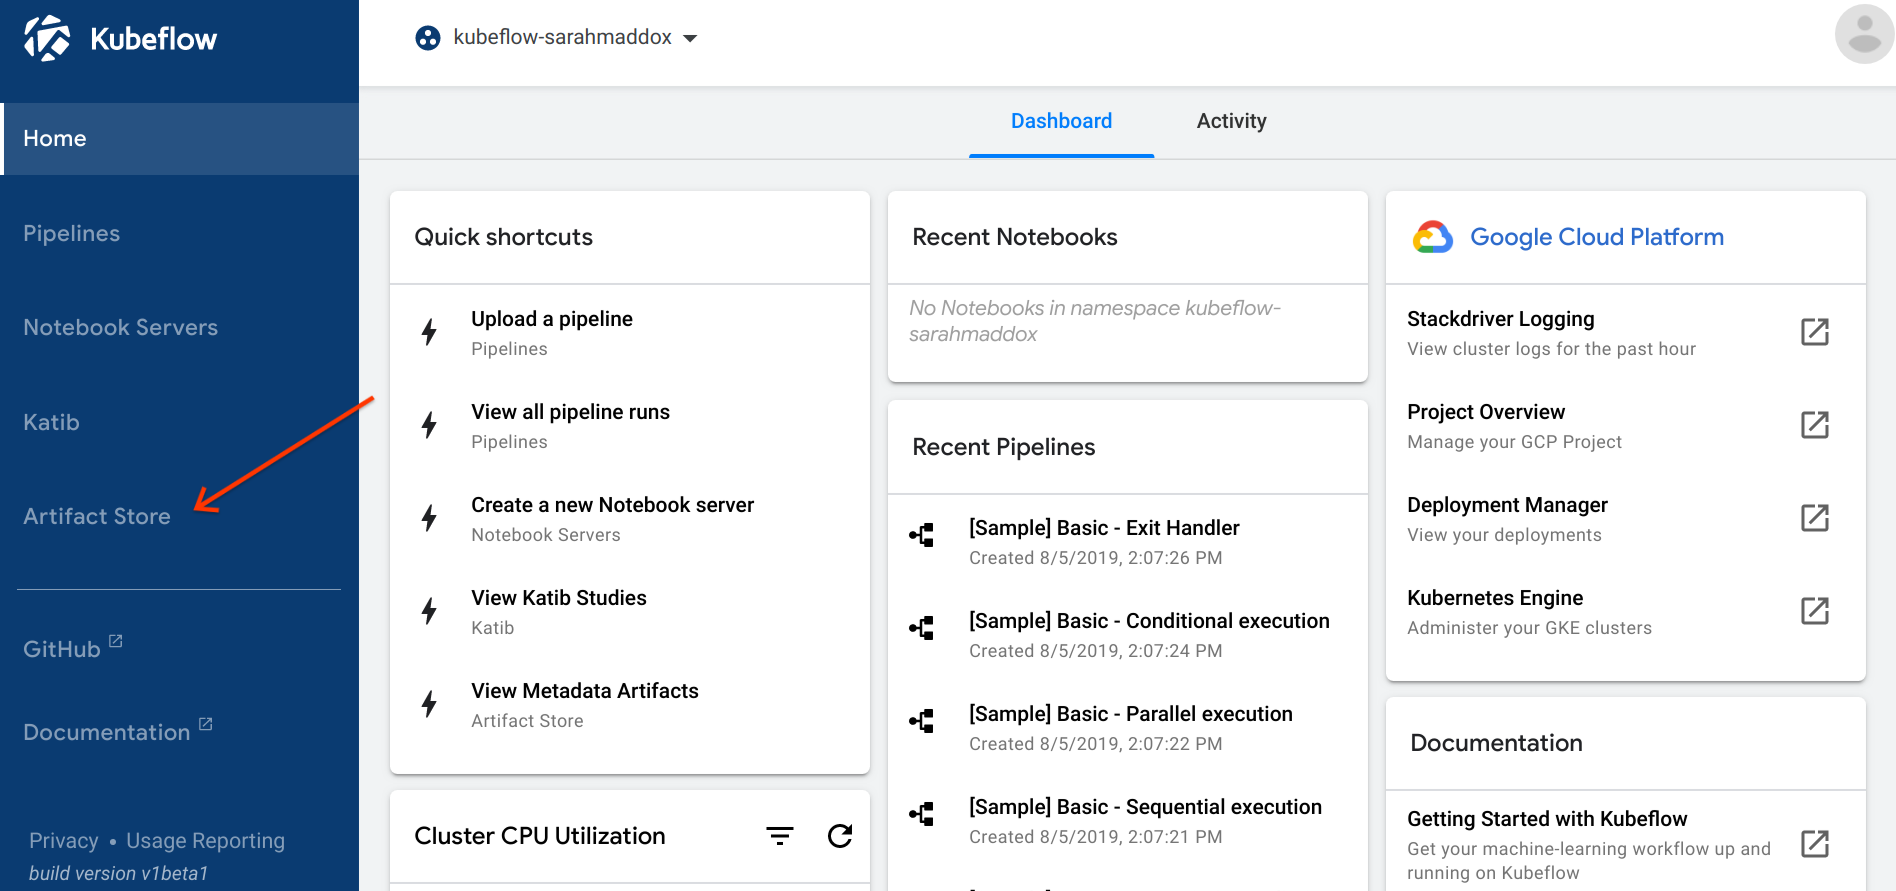This screenshot has height=891, width=1896.
Task: Click the Deployment Manager title
Action: click(x=1507, y=505)
